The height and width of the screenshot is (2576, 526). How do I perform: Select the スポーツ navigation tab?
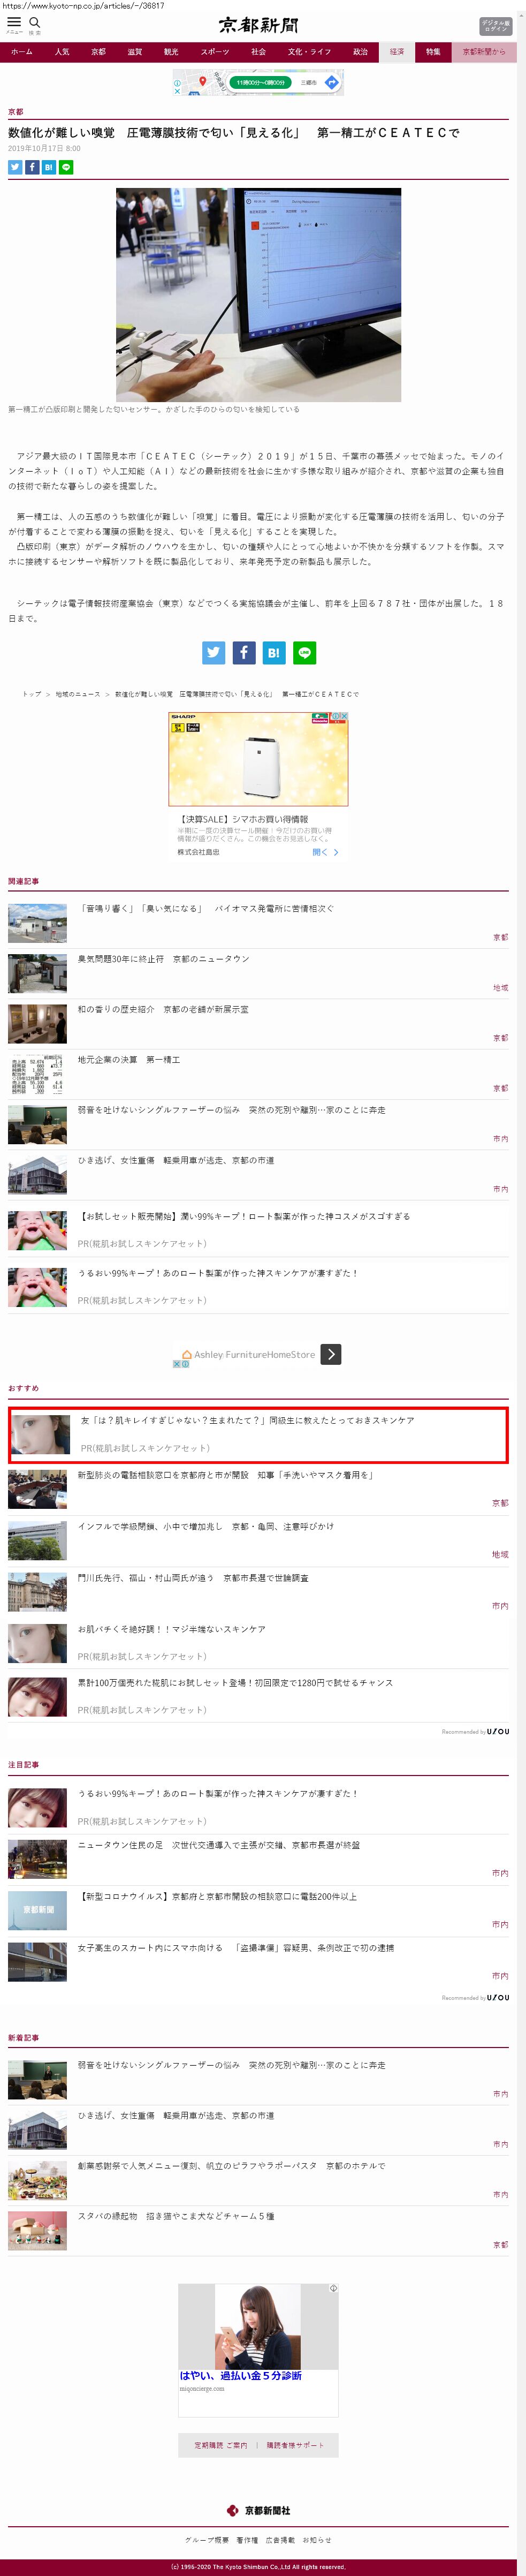click(x=215, y=52)
